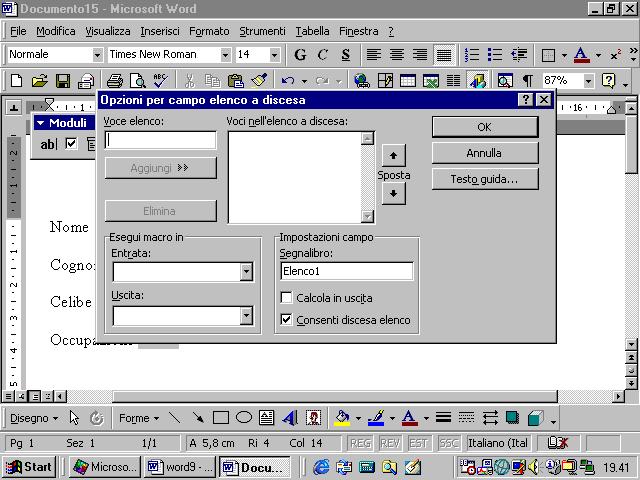Align text left

tap(373, 55)
